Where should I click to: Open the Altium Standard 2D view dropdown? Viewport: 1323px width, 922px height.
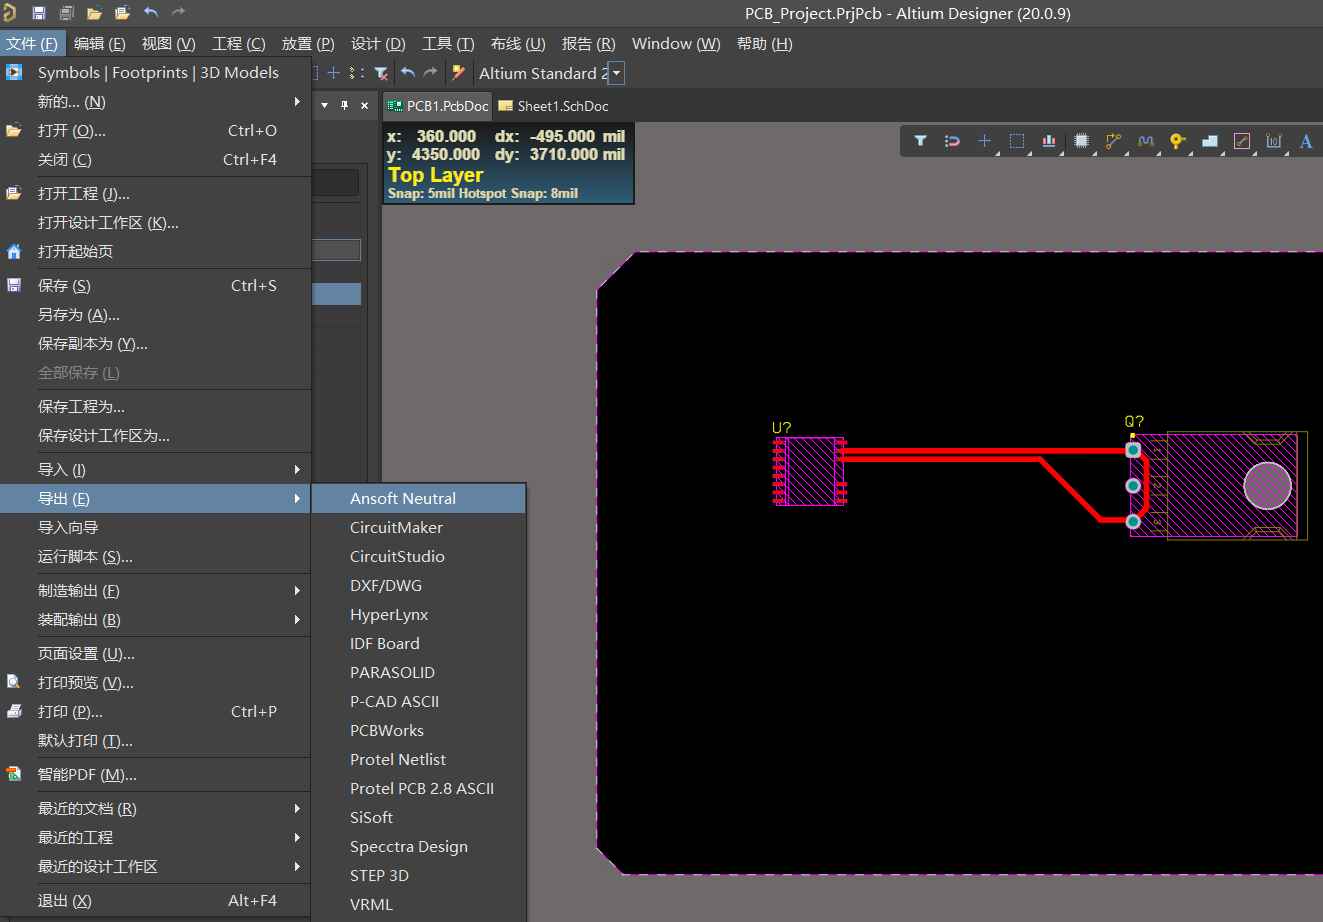pos(616,73)
